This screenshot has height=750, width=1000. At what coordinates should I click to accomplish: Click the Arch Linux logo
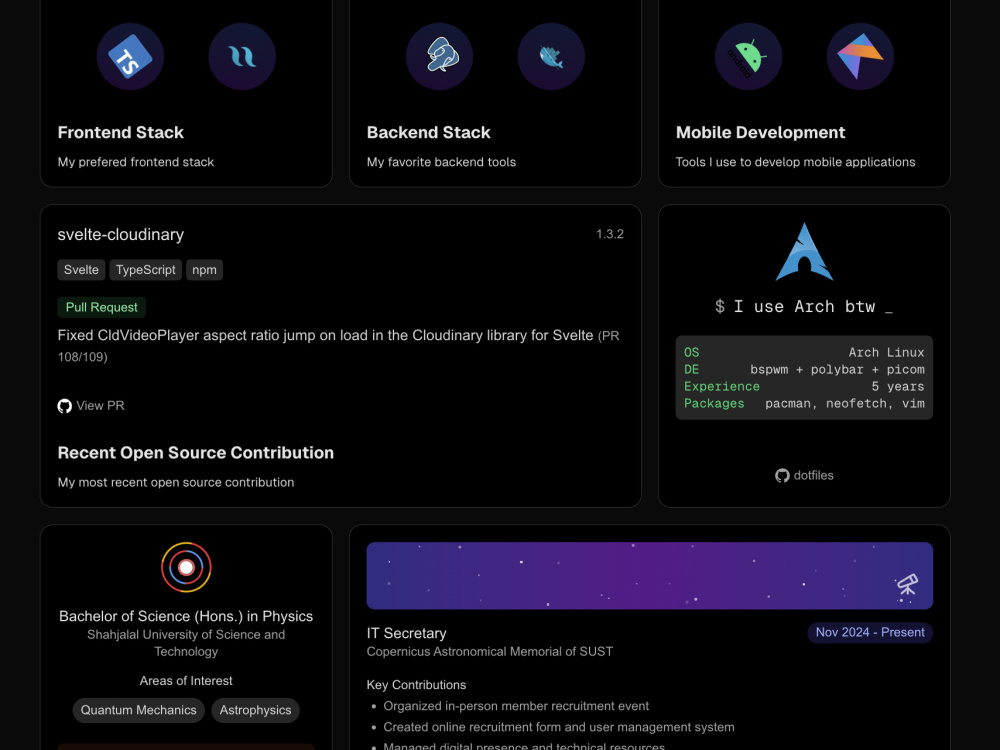click(804, 251)
